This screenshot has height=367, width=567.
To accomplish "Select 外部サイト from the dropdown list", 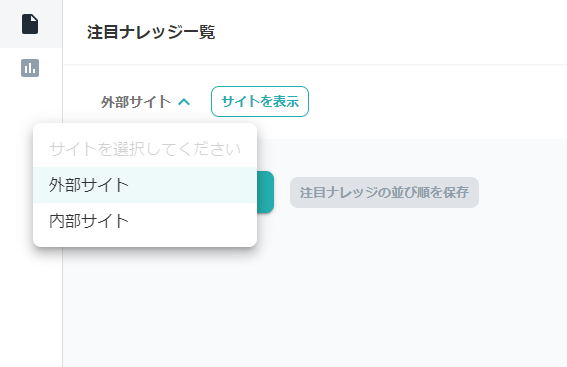I will pyautogui.click(x=145, y=185).
